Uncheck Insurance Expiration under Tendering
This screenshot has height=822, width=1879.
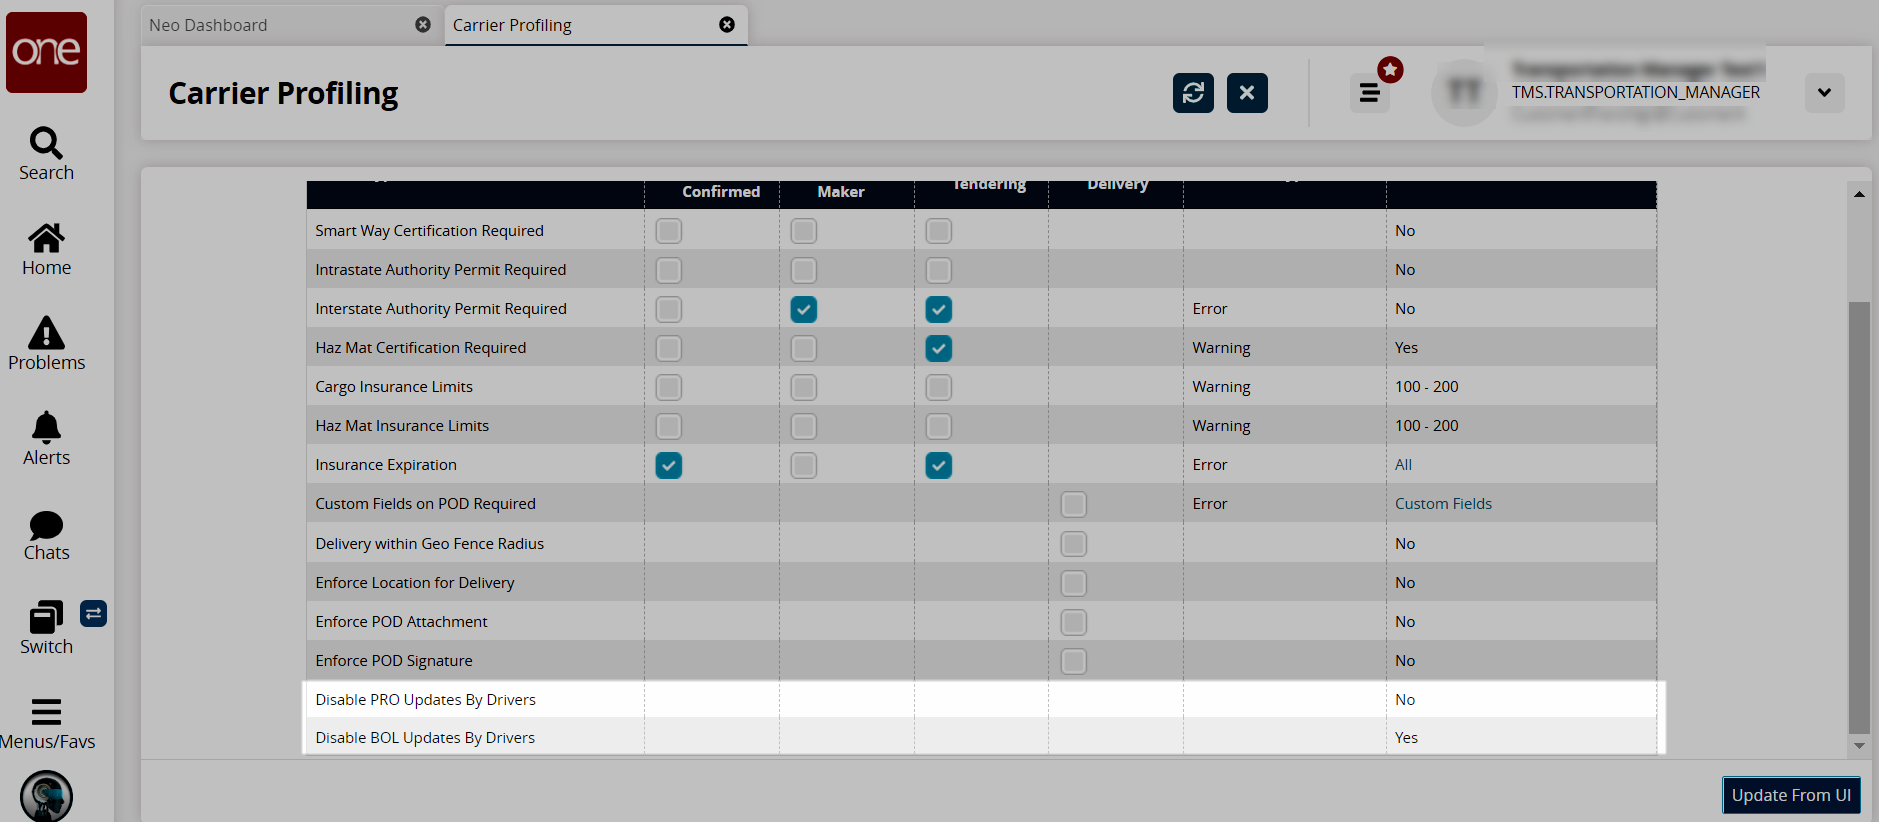coord(939,465)
